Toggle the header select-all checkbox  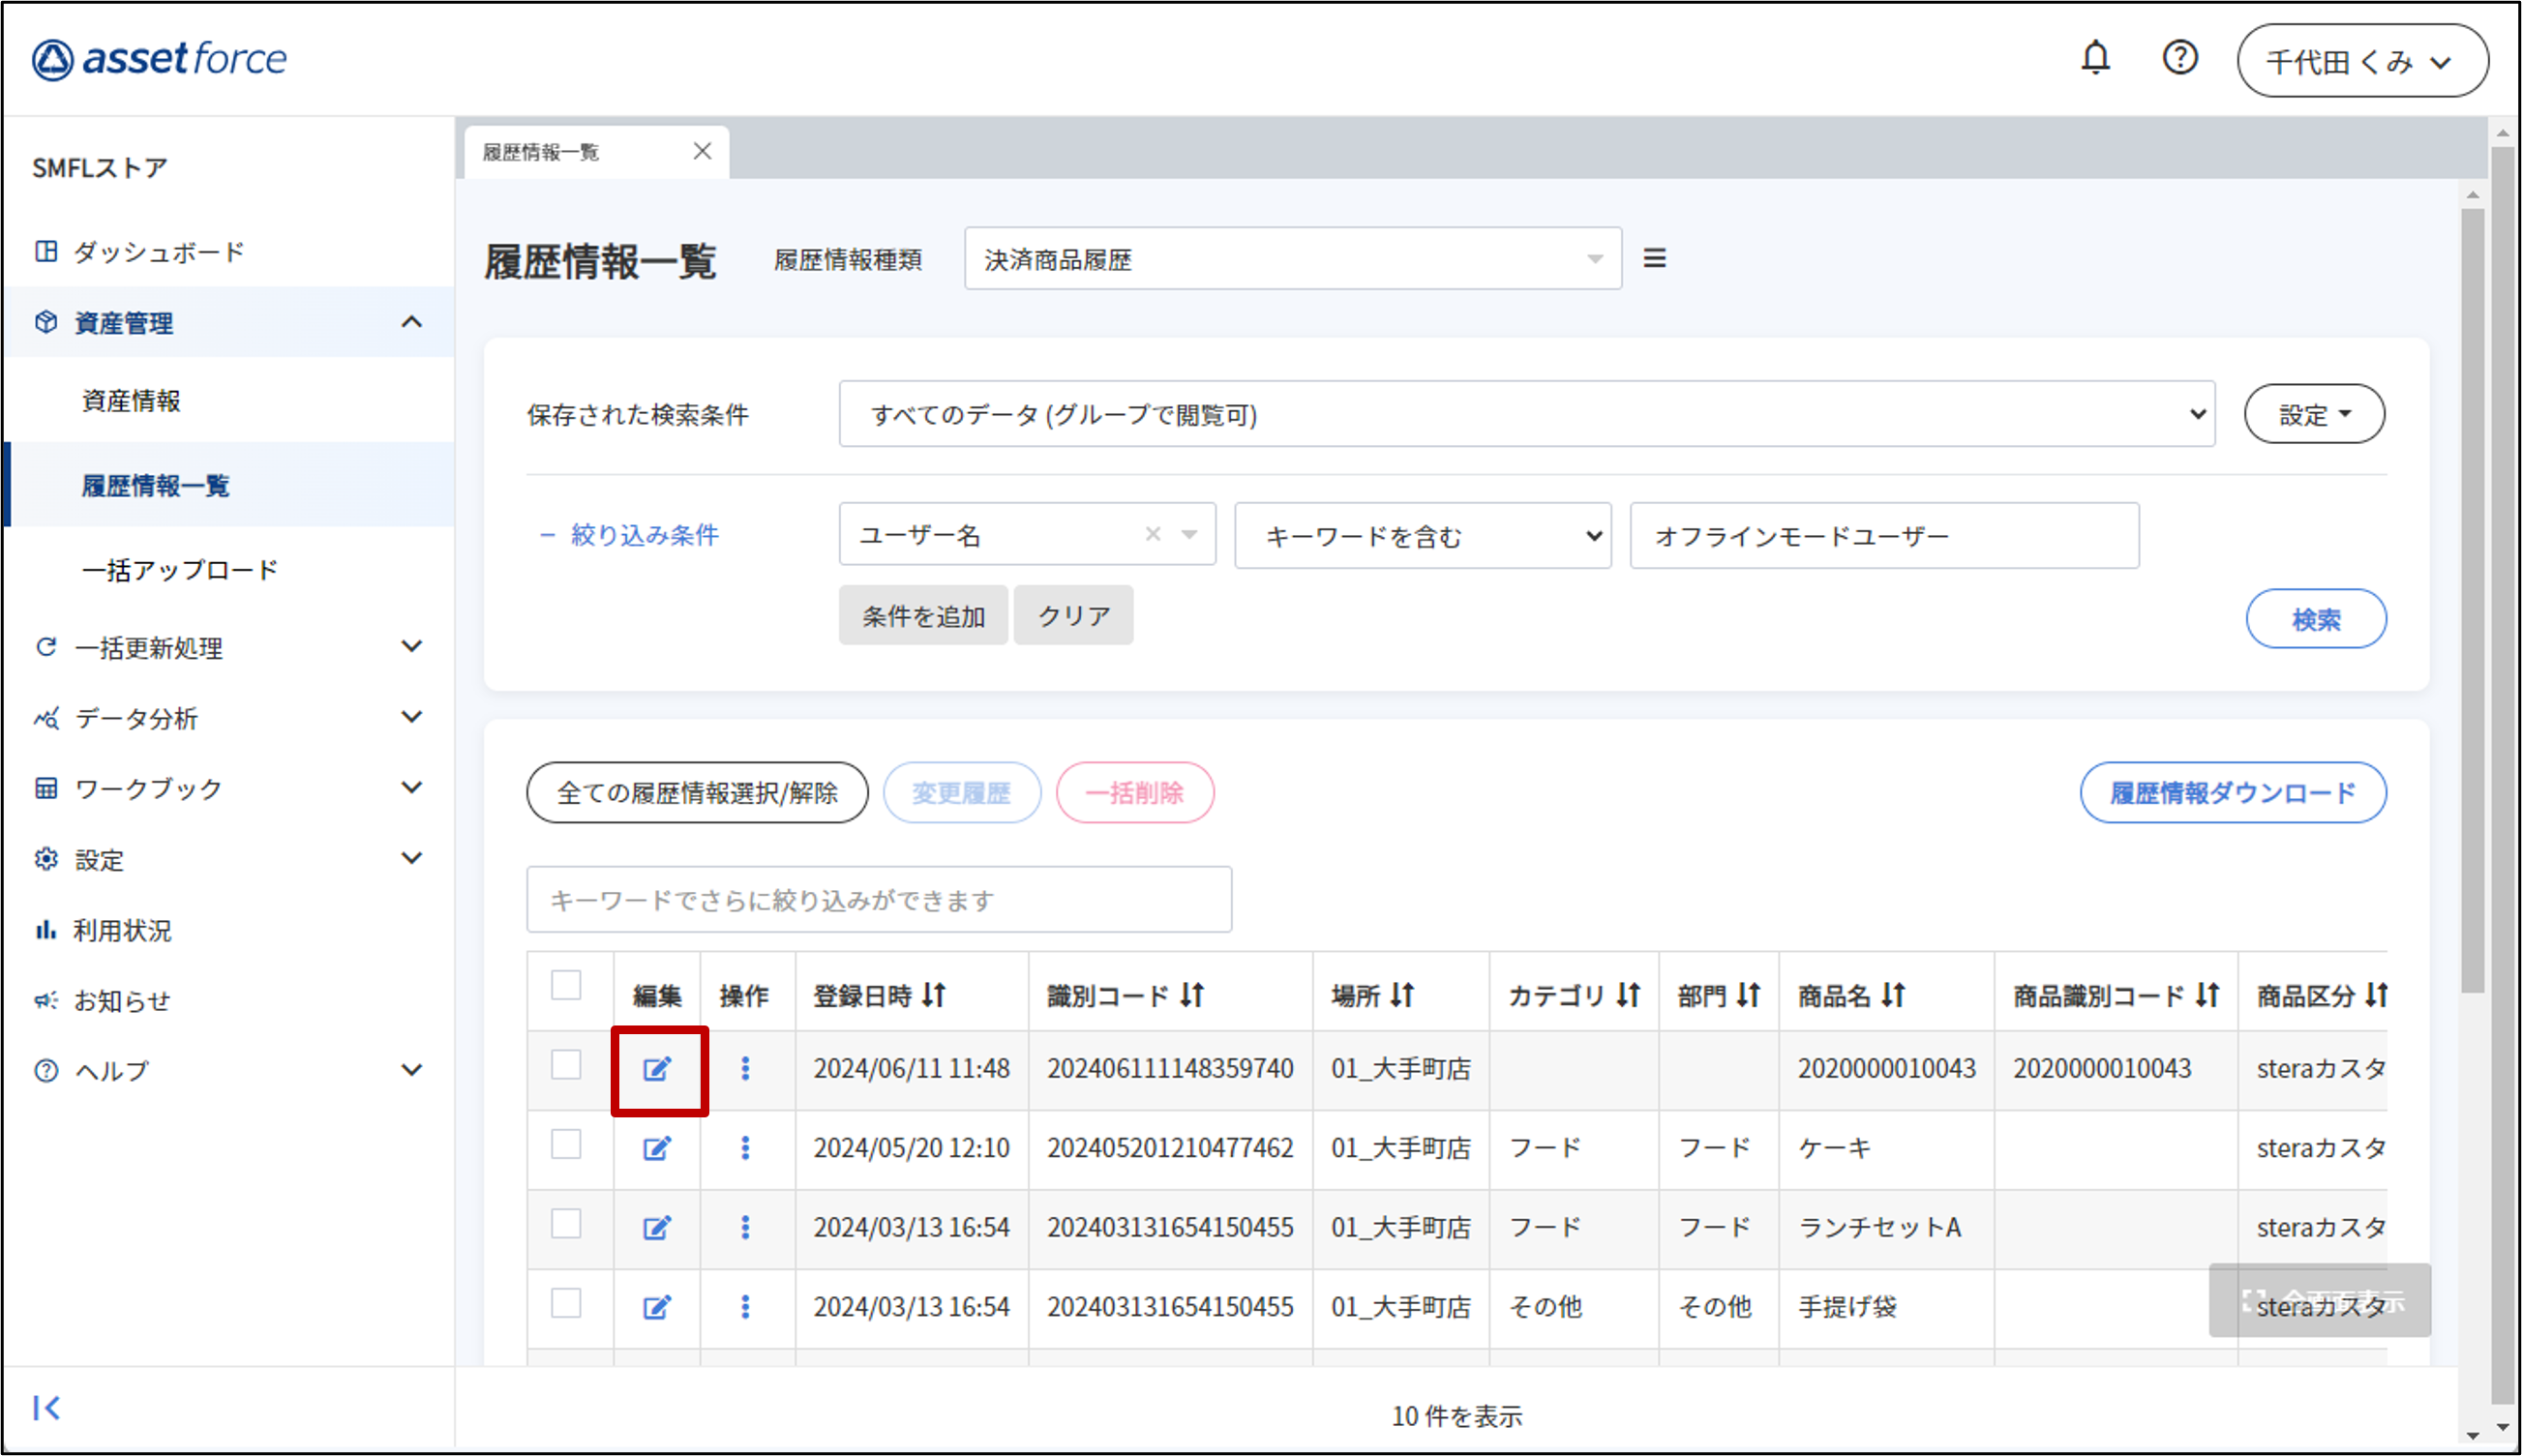click(566, 985)
